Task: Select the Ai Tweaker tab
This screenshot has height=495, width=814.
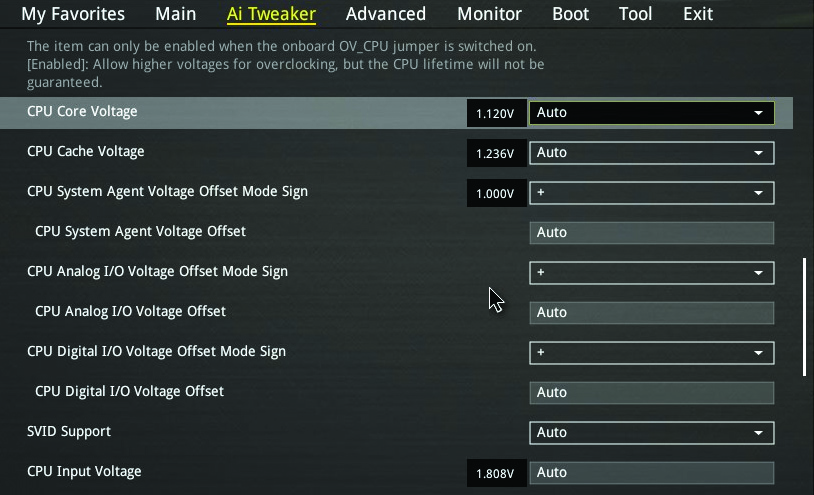Action: coord(271,14)
